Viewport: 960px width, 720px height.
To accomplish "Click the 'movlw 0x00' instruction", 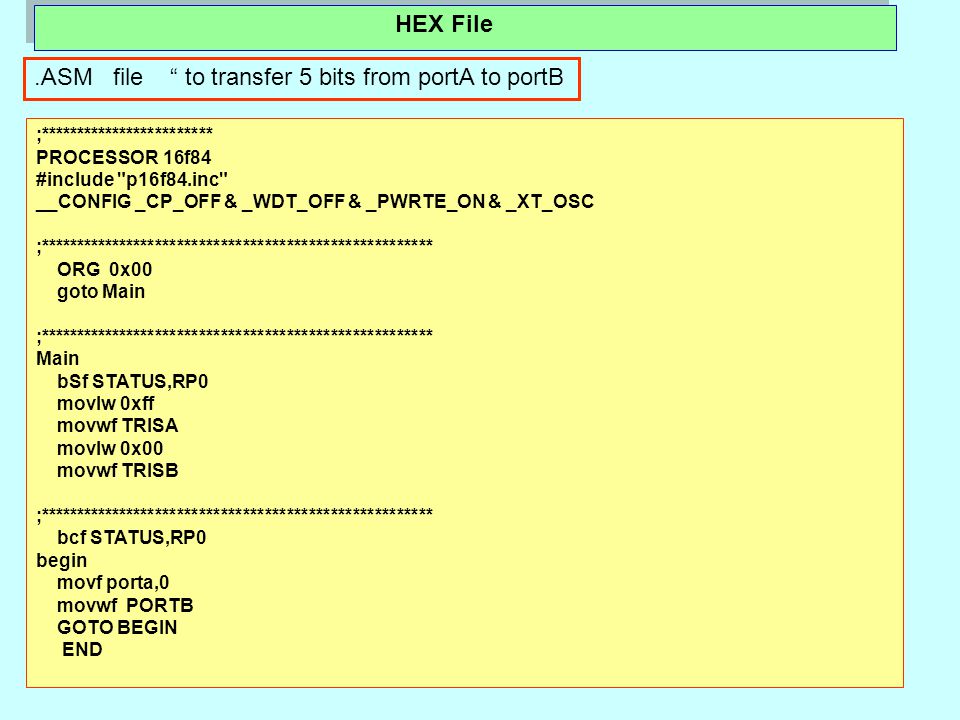I will (x=110, y=448).
